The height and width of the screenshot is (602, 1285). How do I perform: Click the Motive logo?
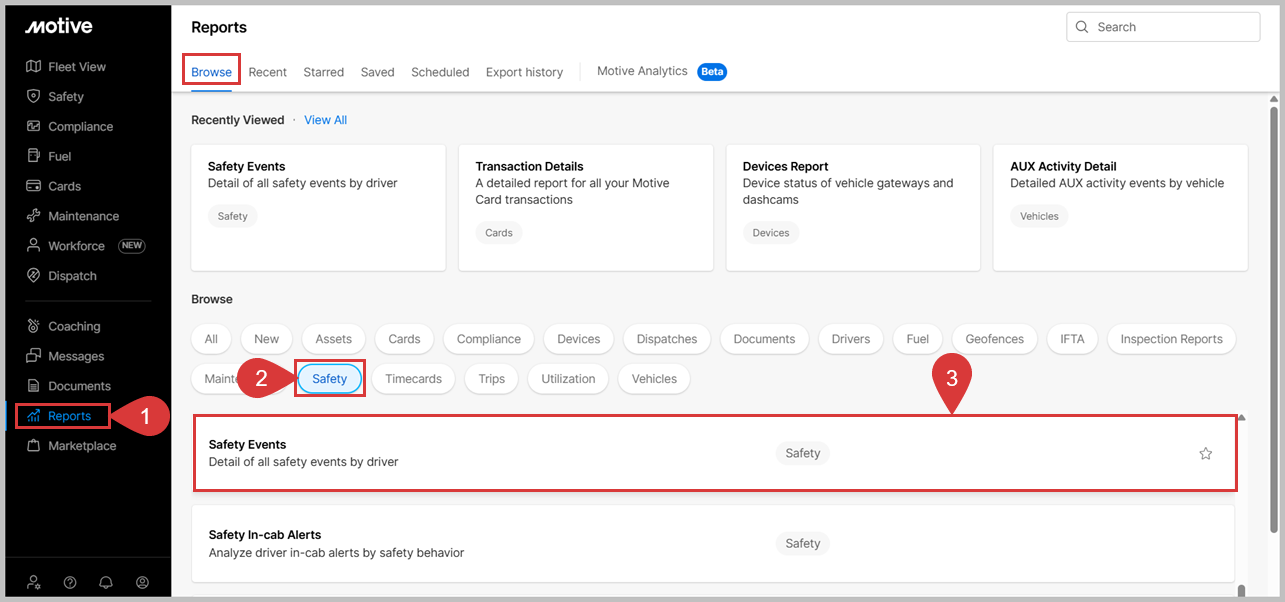pos(59,27)
